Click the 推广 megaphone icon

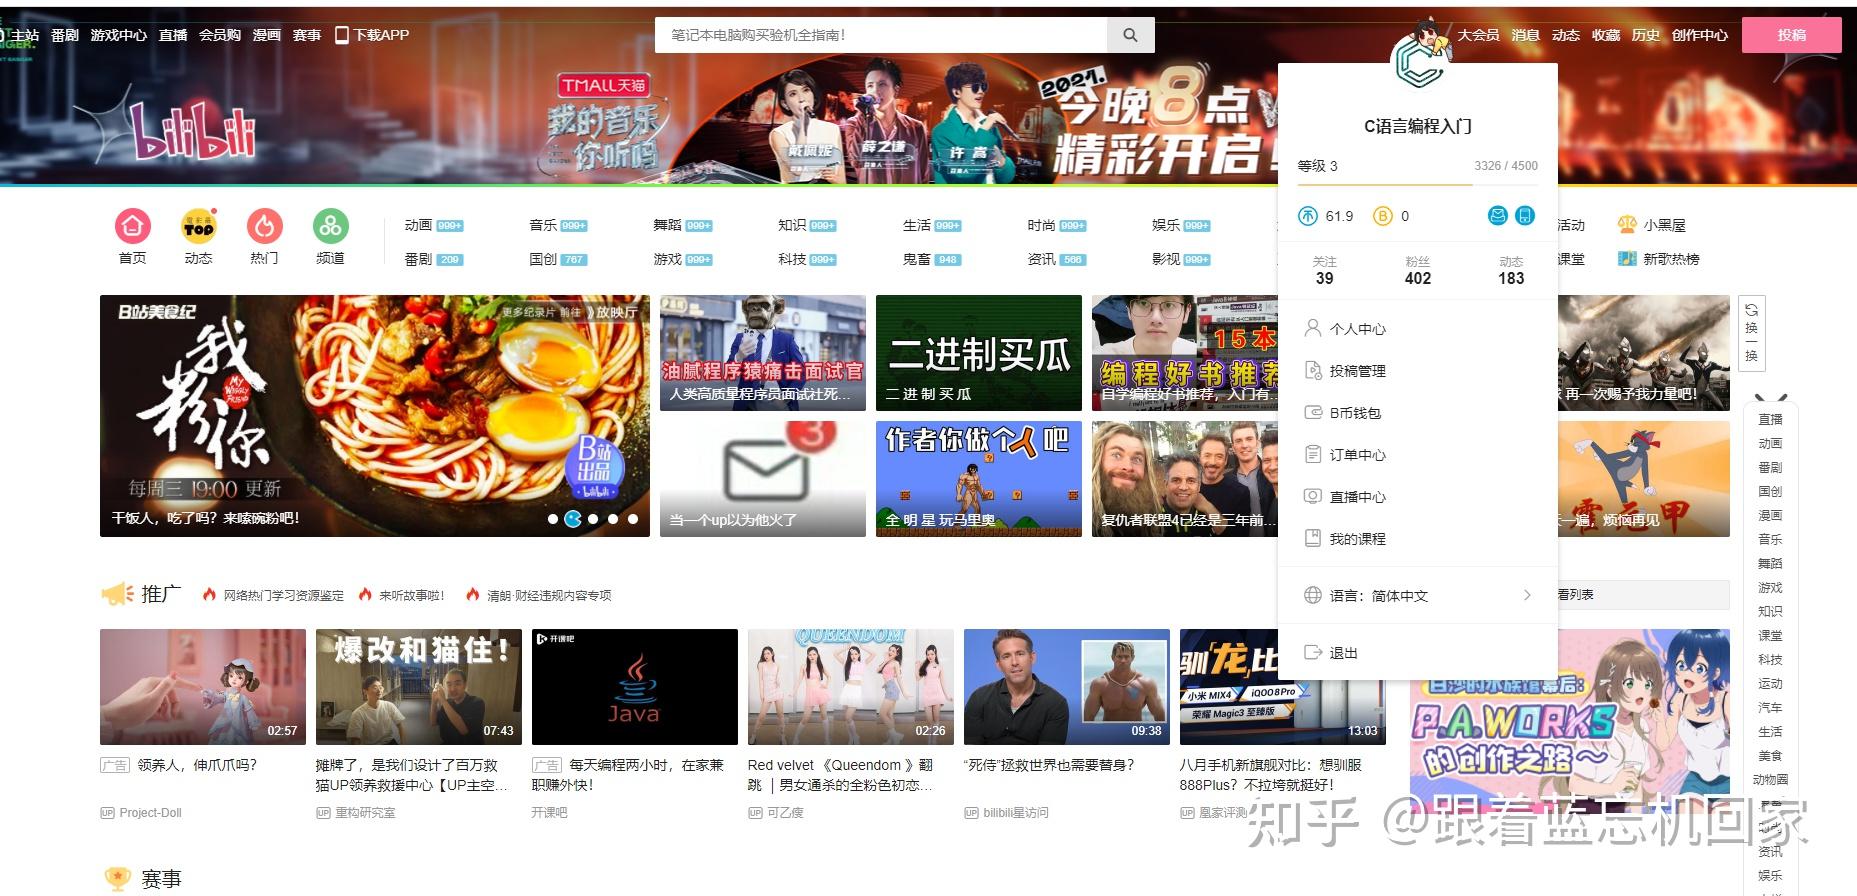[117, 594]
